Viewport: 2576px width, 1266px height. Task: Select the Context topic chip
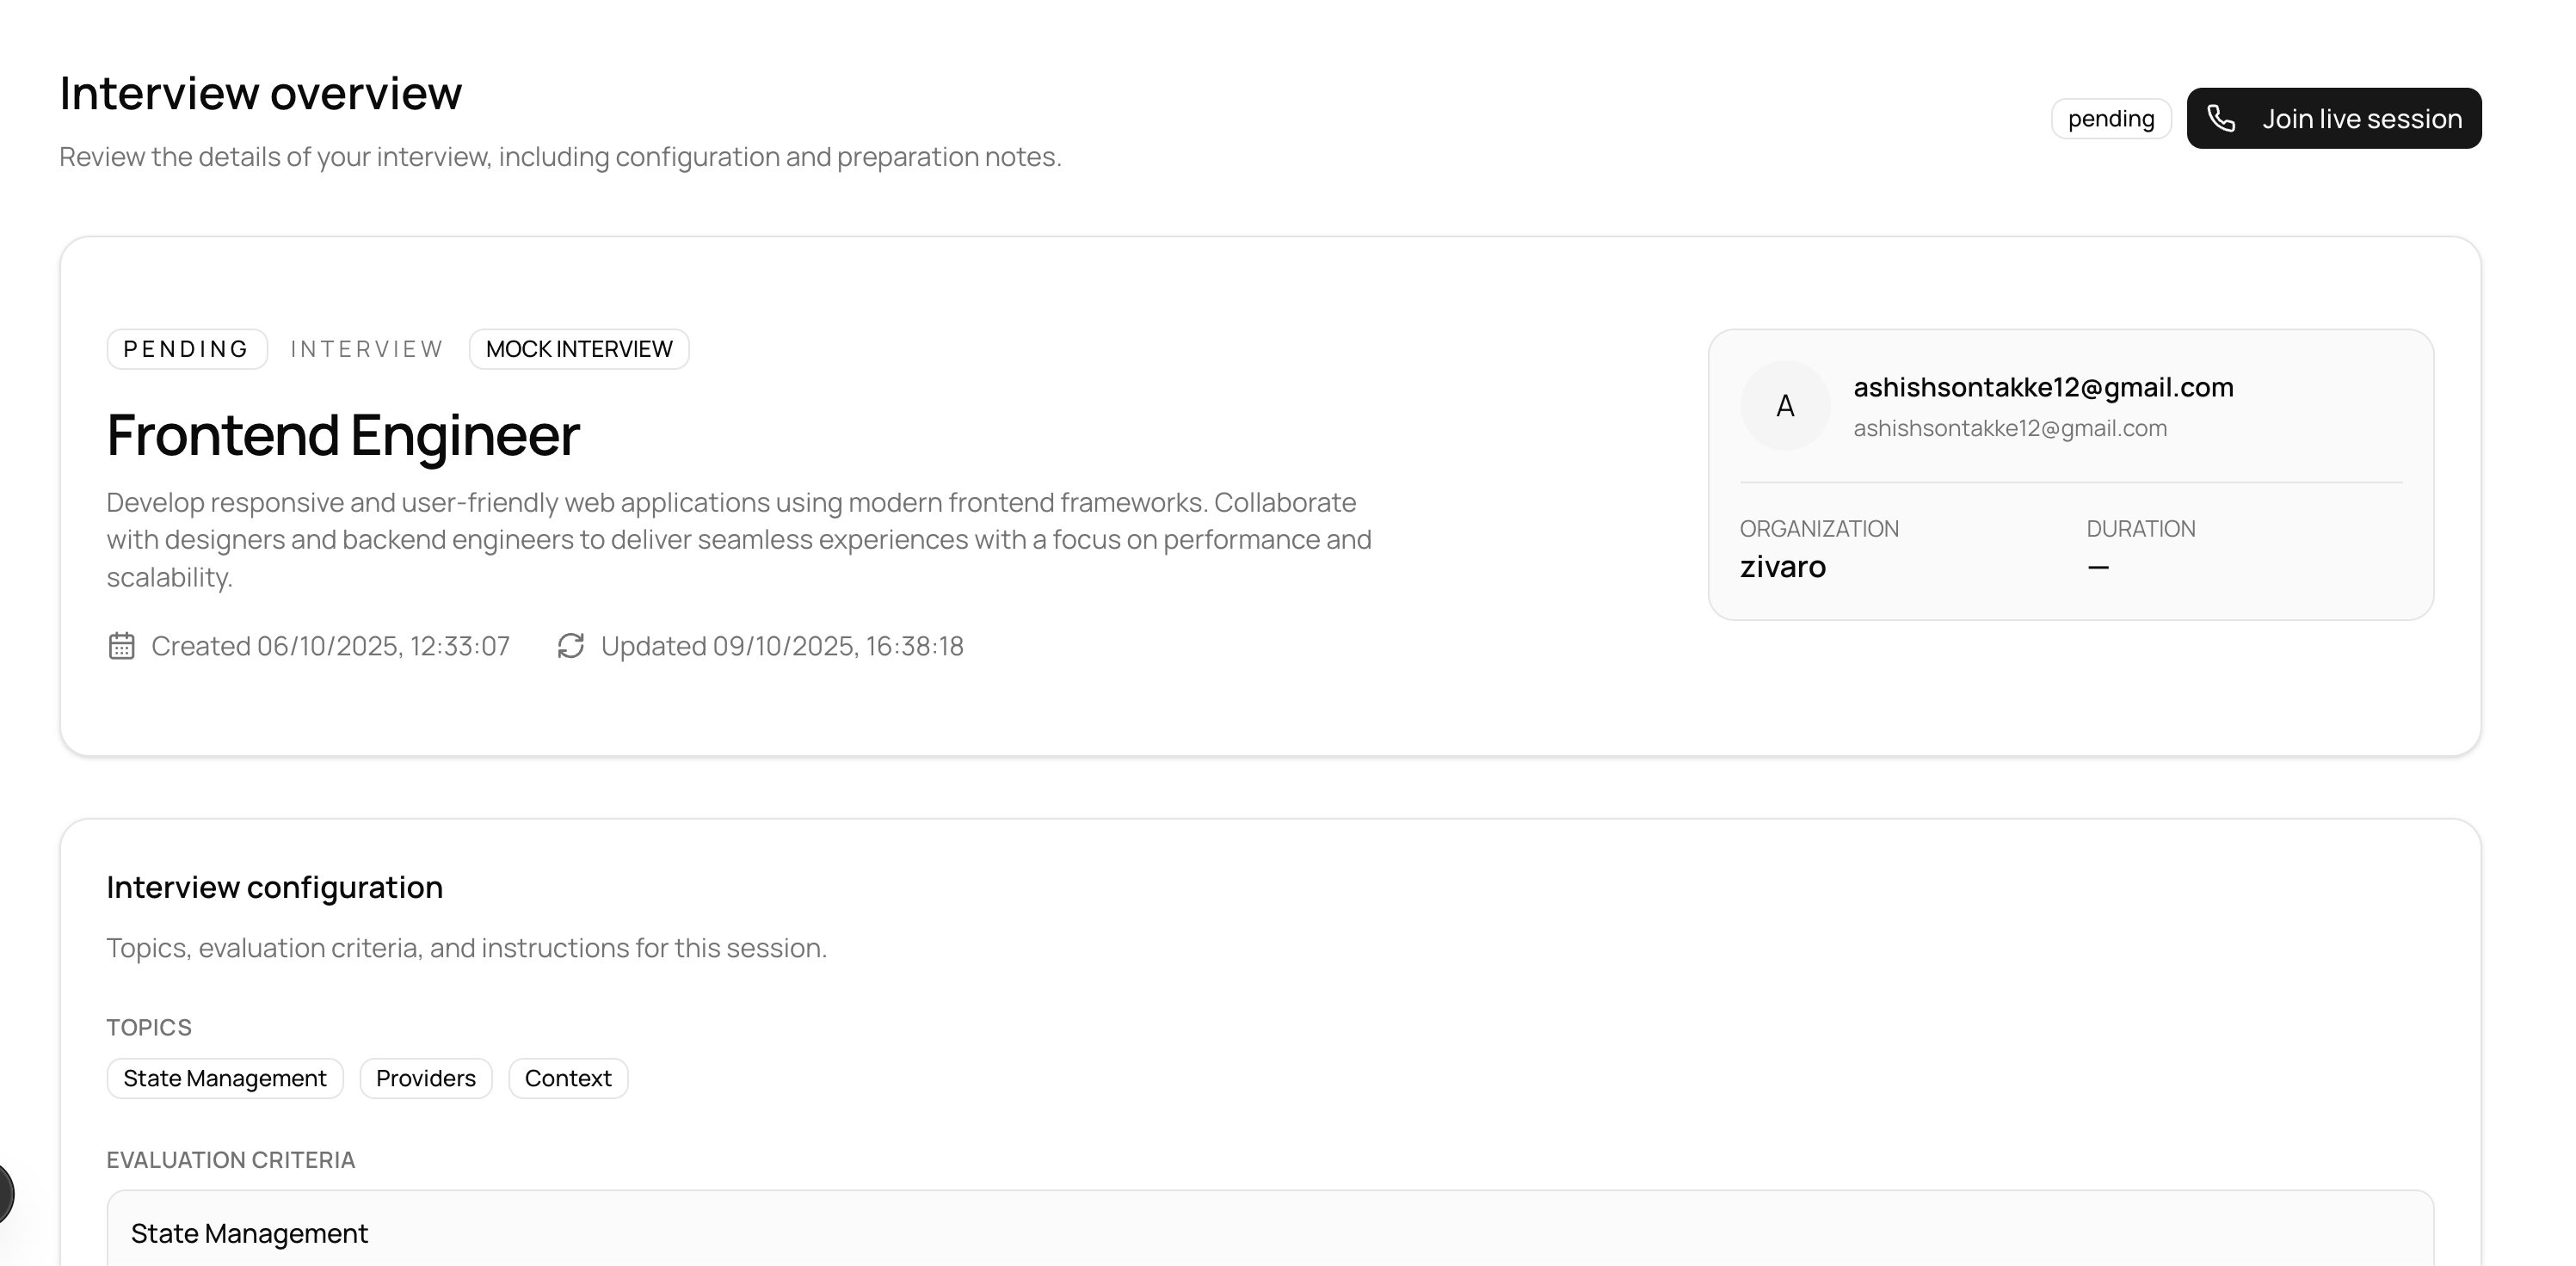coord(568,1078)
